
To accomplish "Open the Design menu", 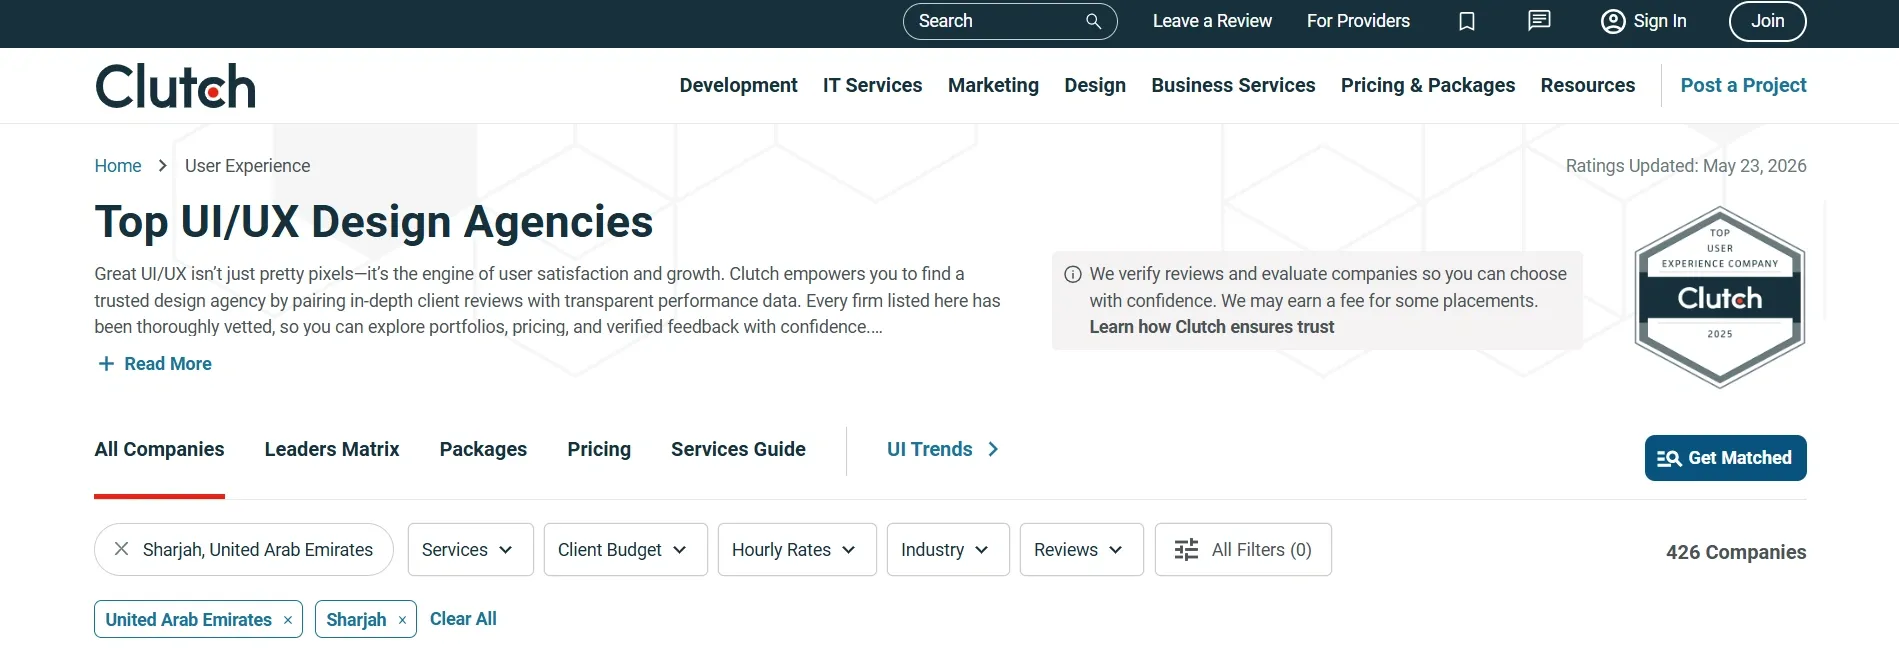I will pyautogui.click(x=1095, y=86).
